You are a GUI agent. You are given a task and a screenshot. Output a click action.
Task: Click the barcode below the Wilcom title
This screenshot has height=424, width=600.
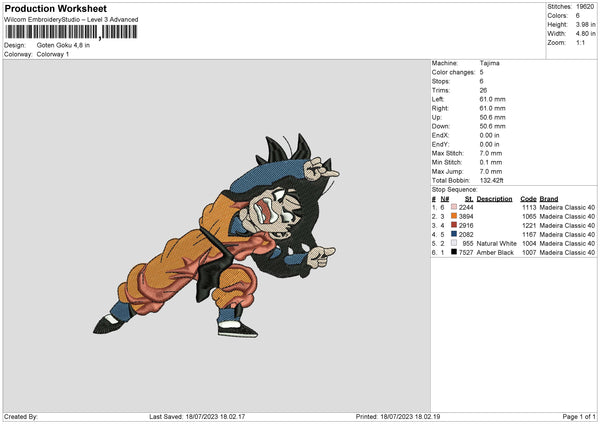[x=71, y=32]
